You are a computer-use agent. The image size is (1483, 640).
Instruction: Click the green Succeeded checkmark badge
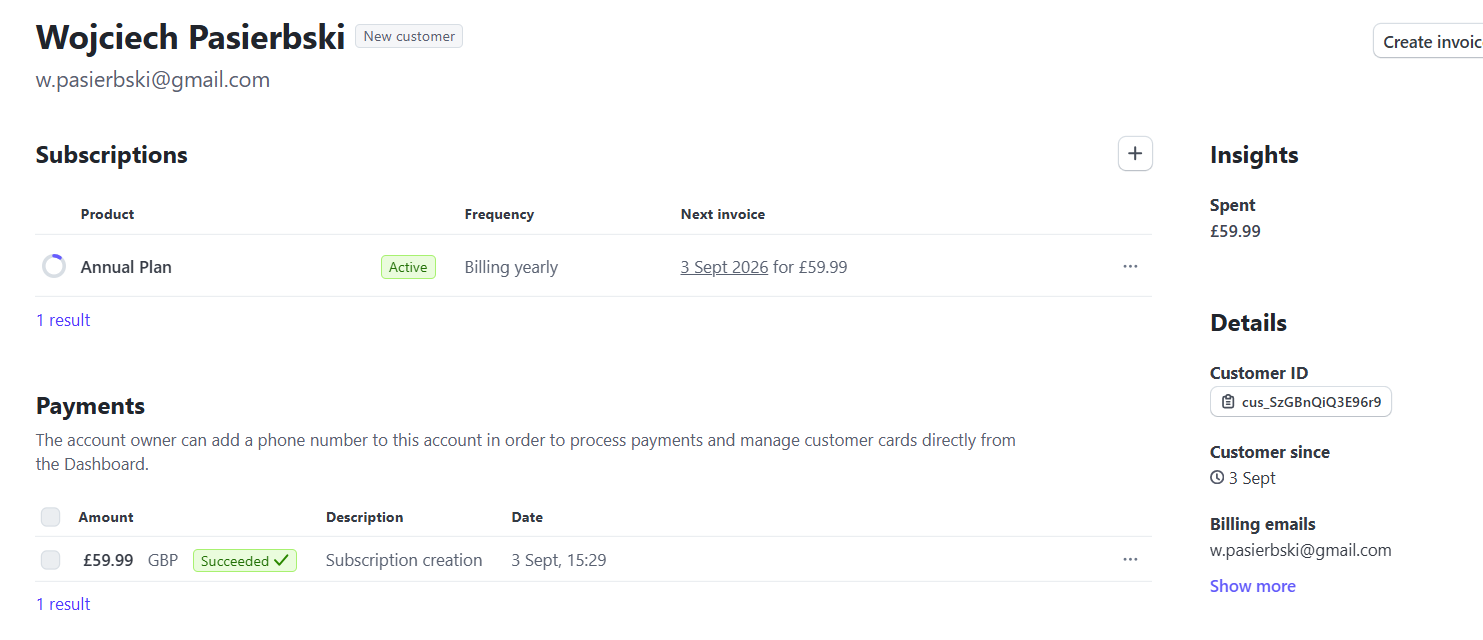click(245, 561)
